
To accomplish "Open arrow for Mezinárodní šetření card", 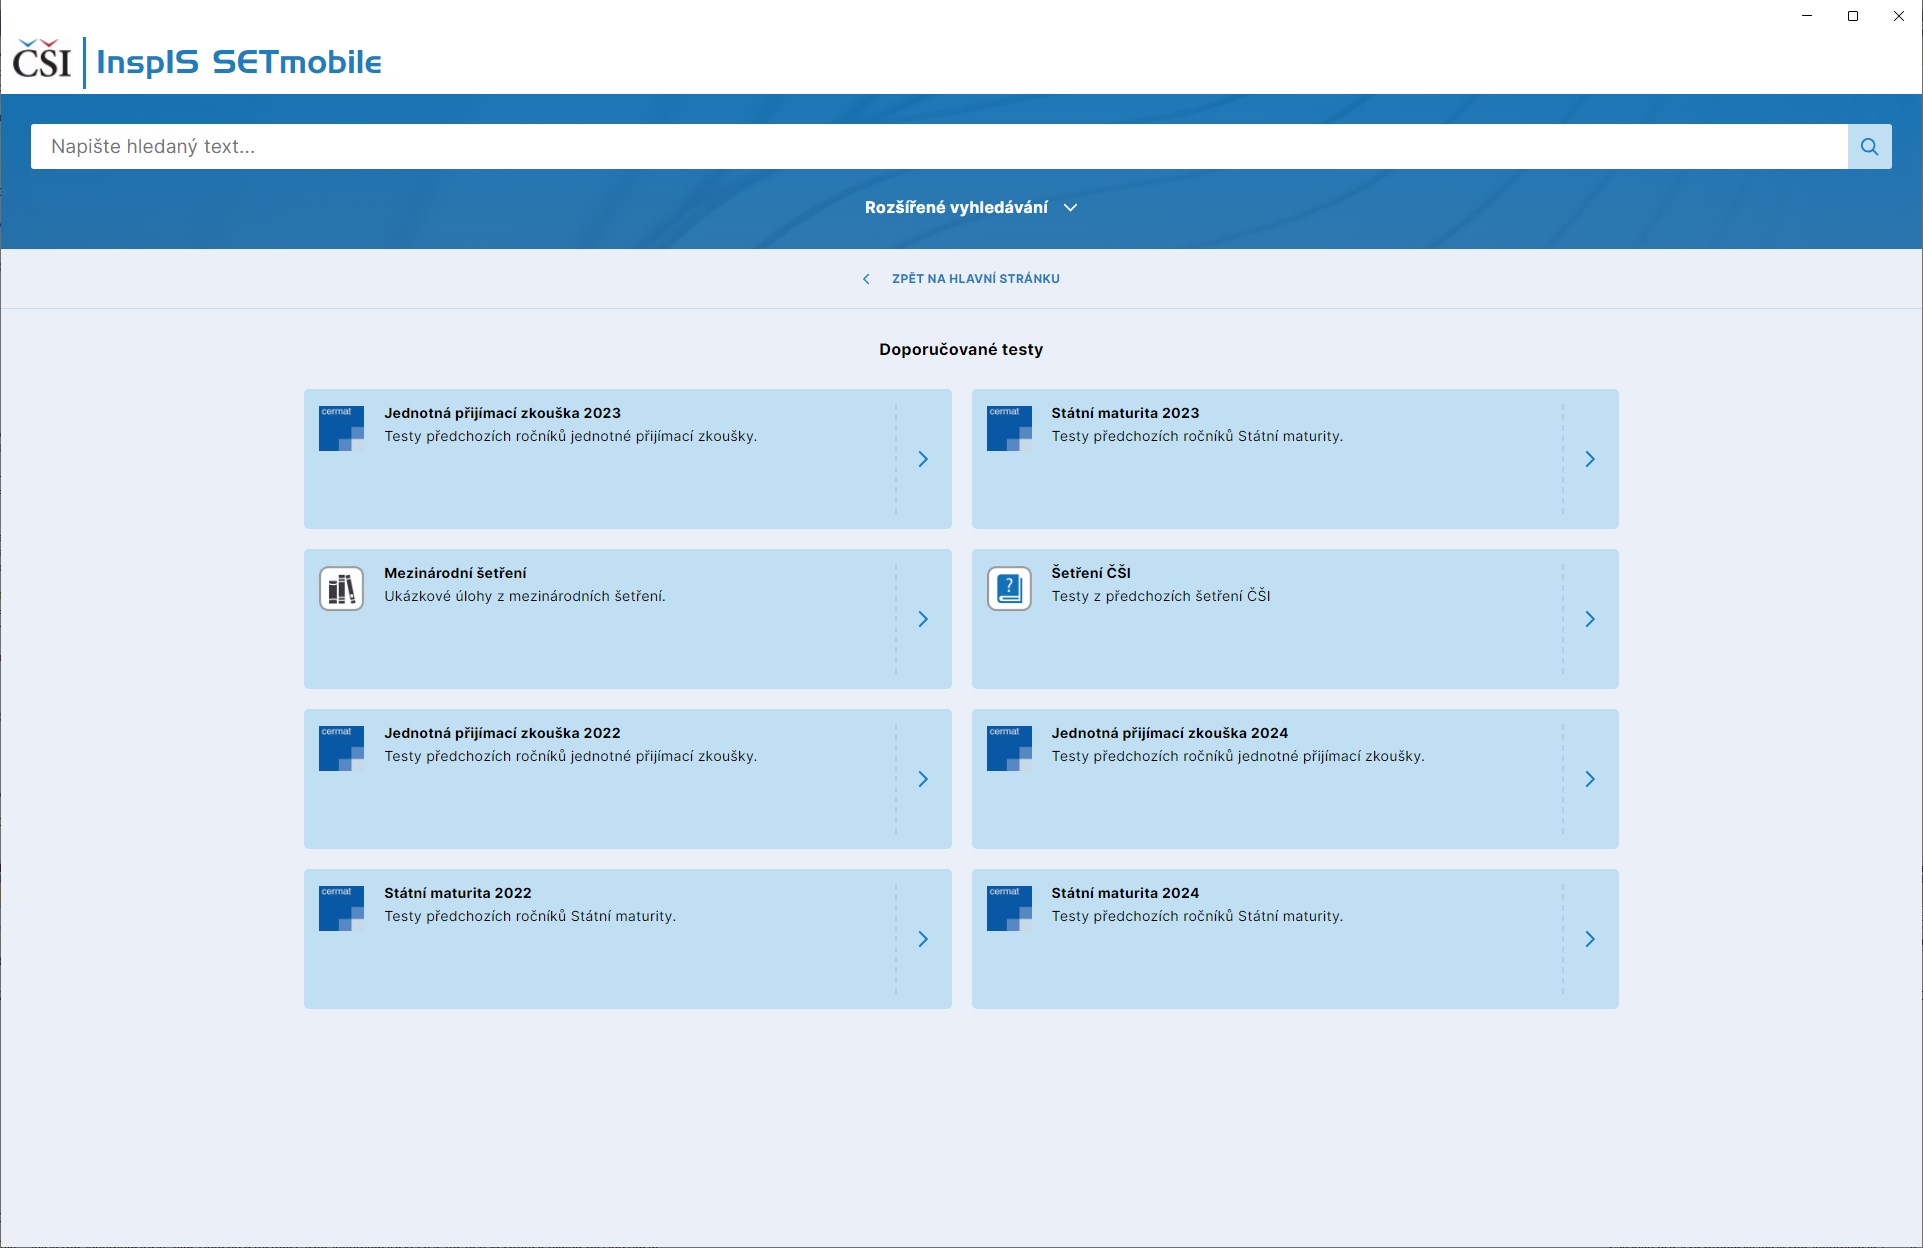I will [x=923, y=619].
